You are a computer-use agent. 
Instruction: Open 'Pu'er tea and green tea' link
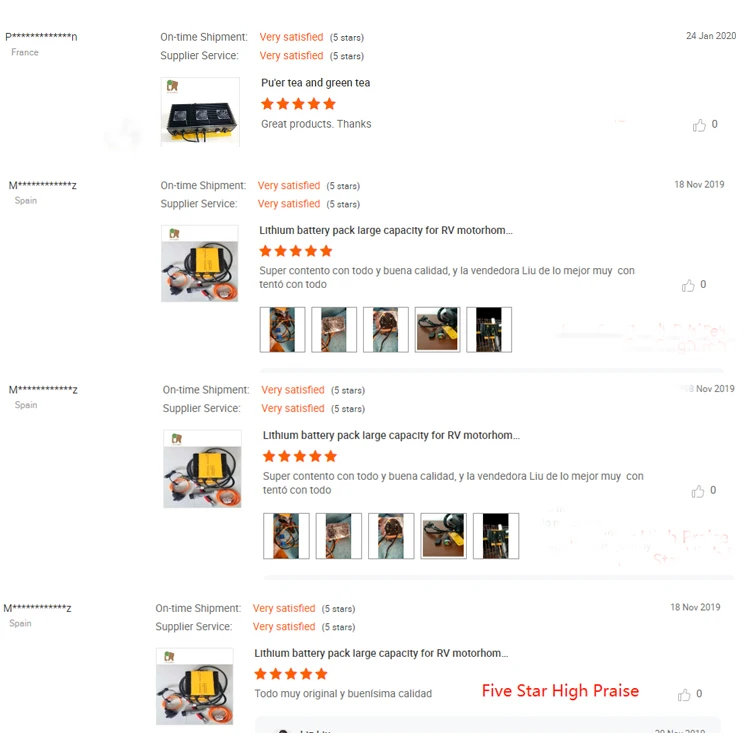[x=315, y=83]
